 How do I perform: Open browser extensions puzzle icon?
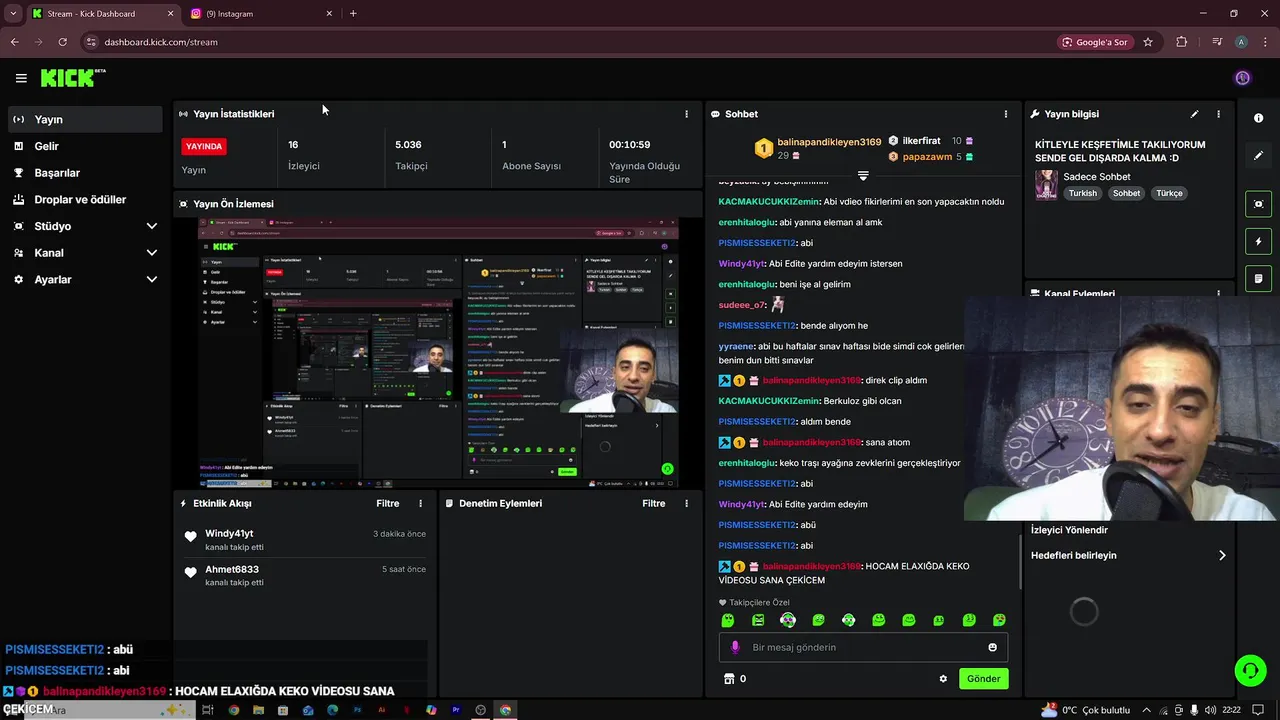point(1182,42)
